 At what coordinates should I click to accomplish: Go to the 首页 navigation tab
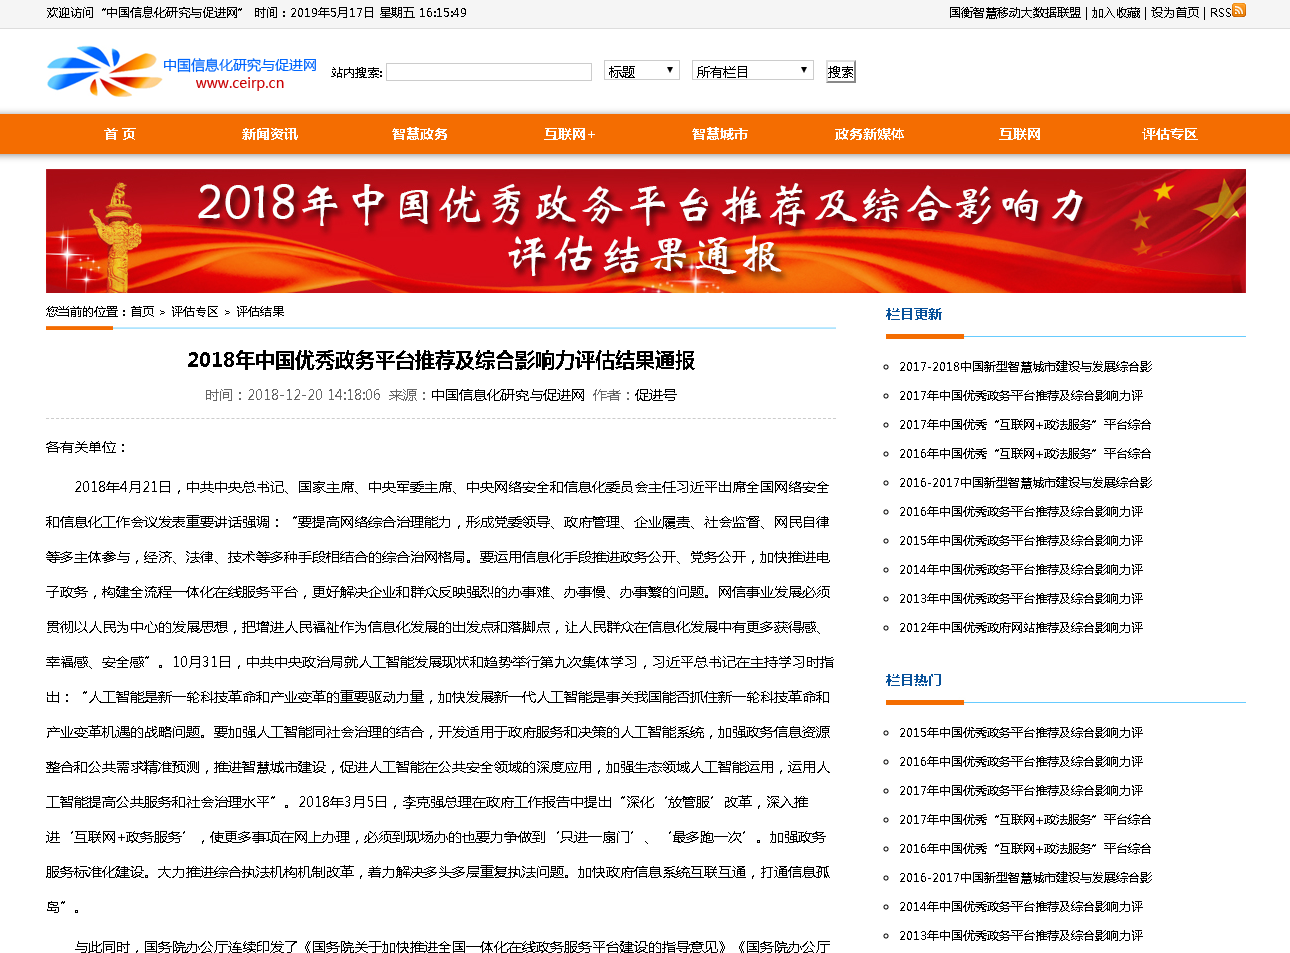(x=120, y=134)
